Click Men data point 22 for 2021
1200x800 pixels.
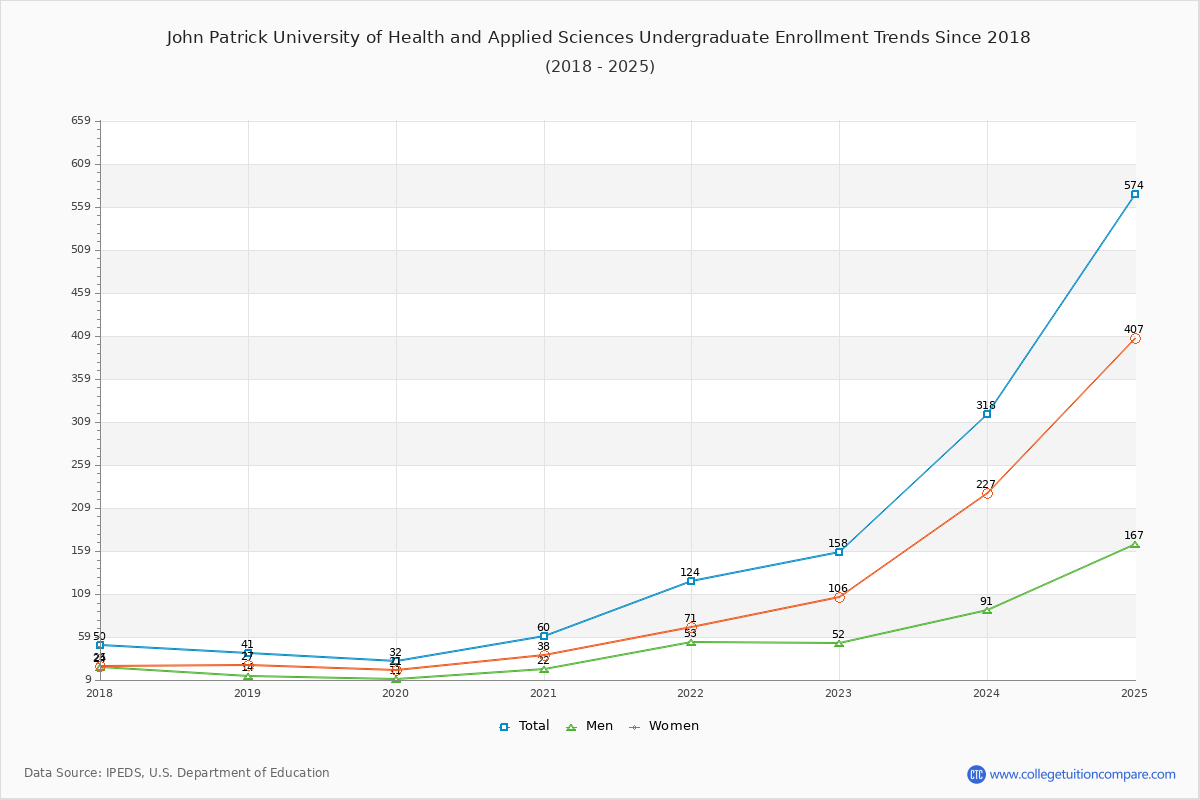[544, 669]
